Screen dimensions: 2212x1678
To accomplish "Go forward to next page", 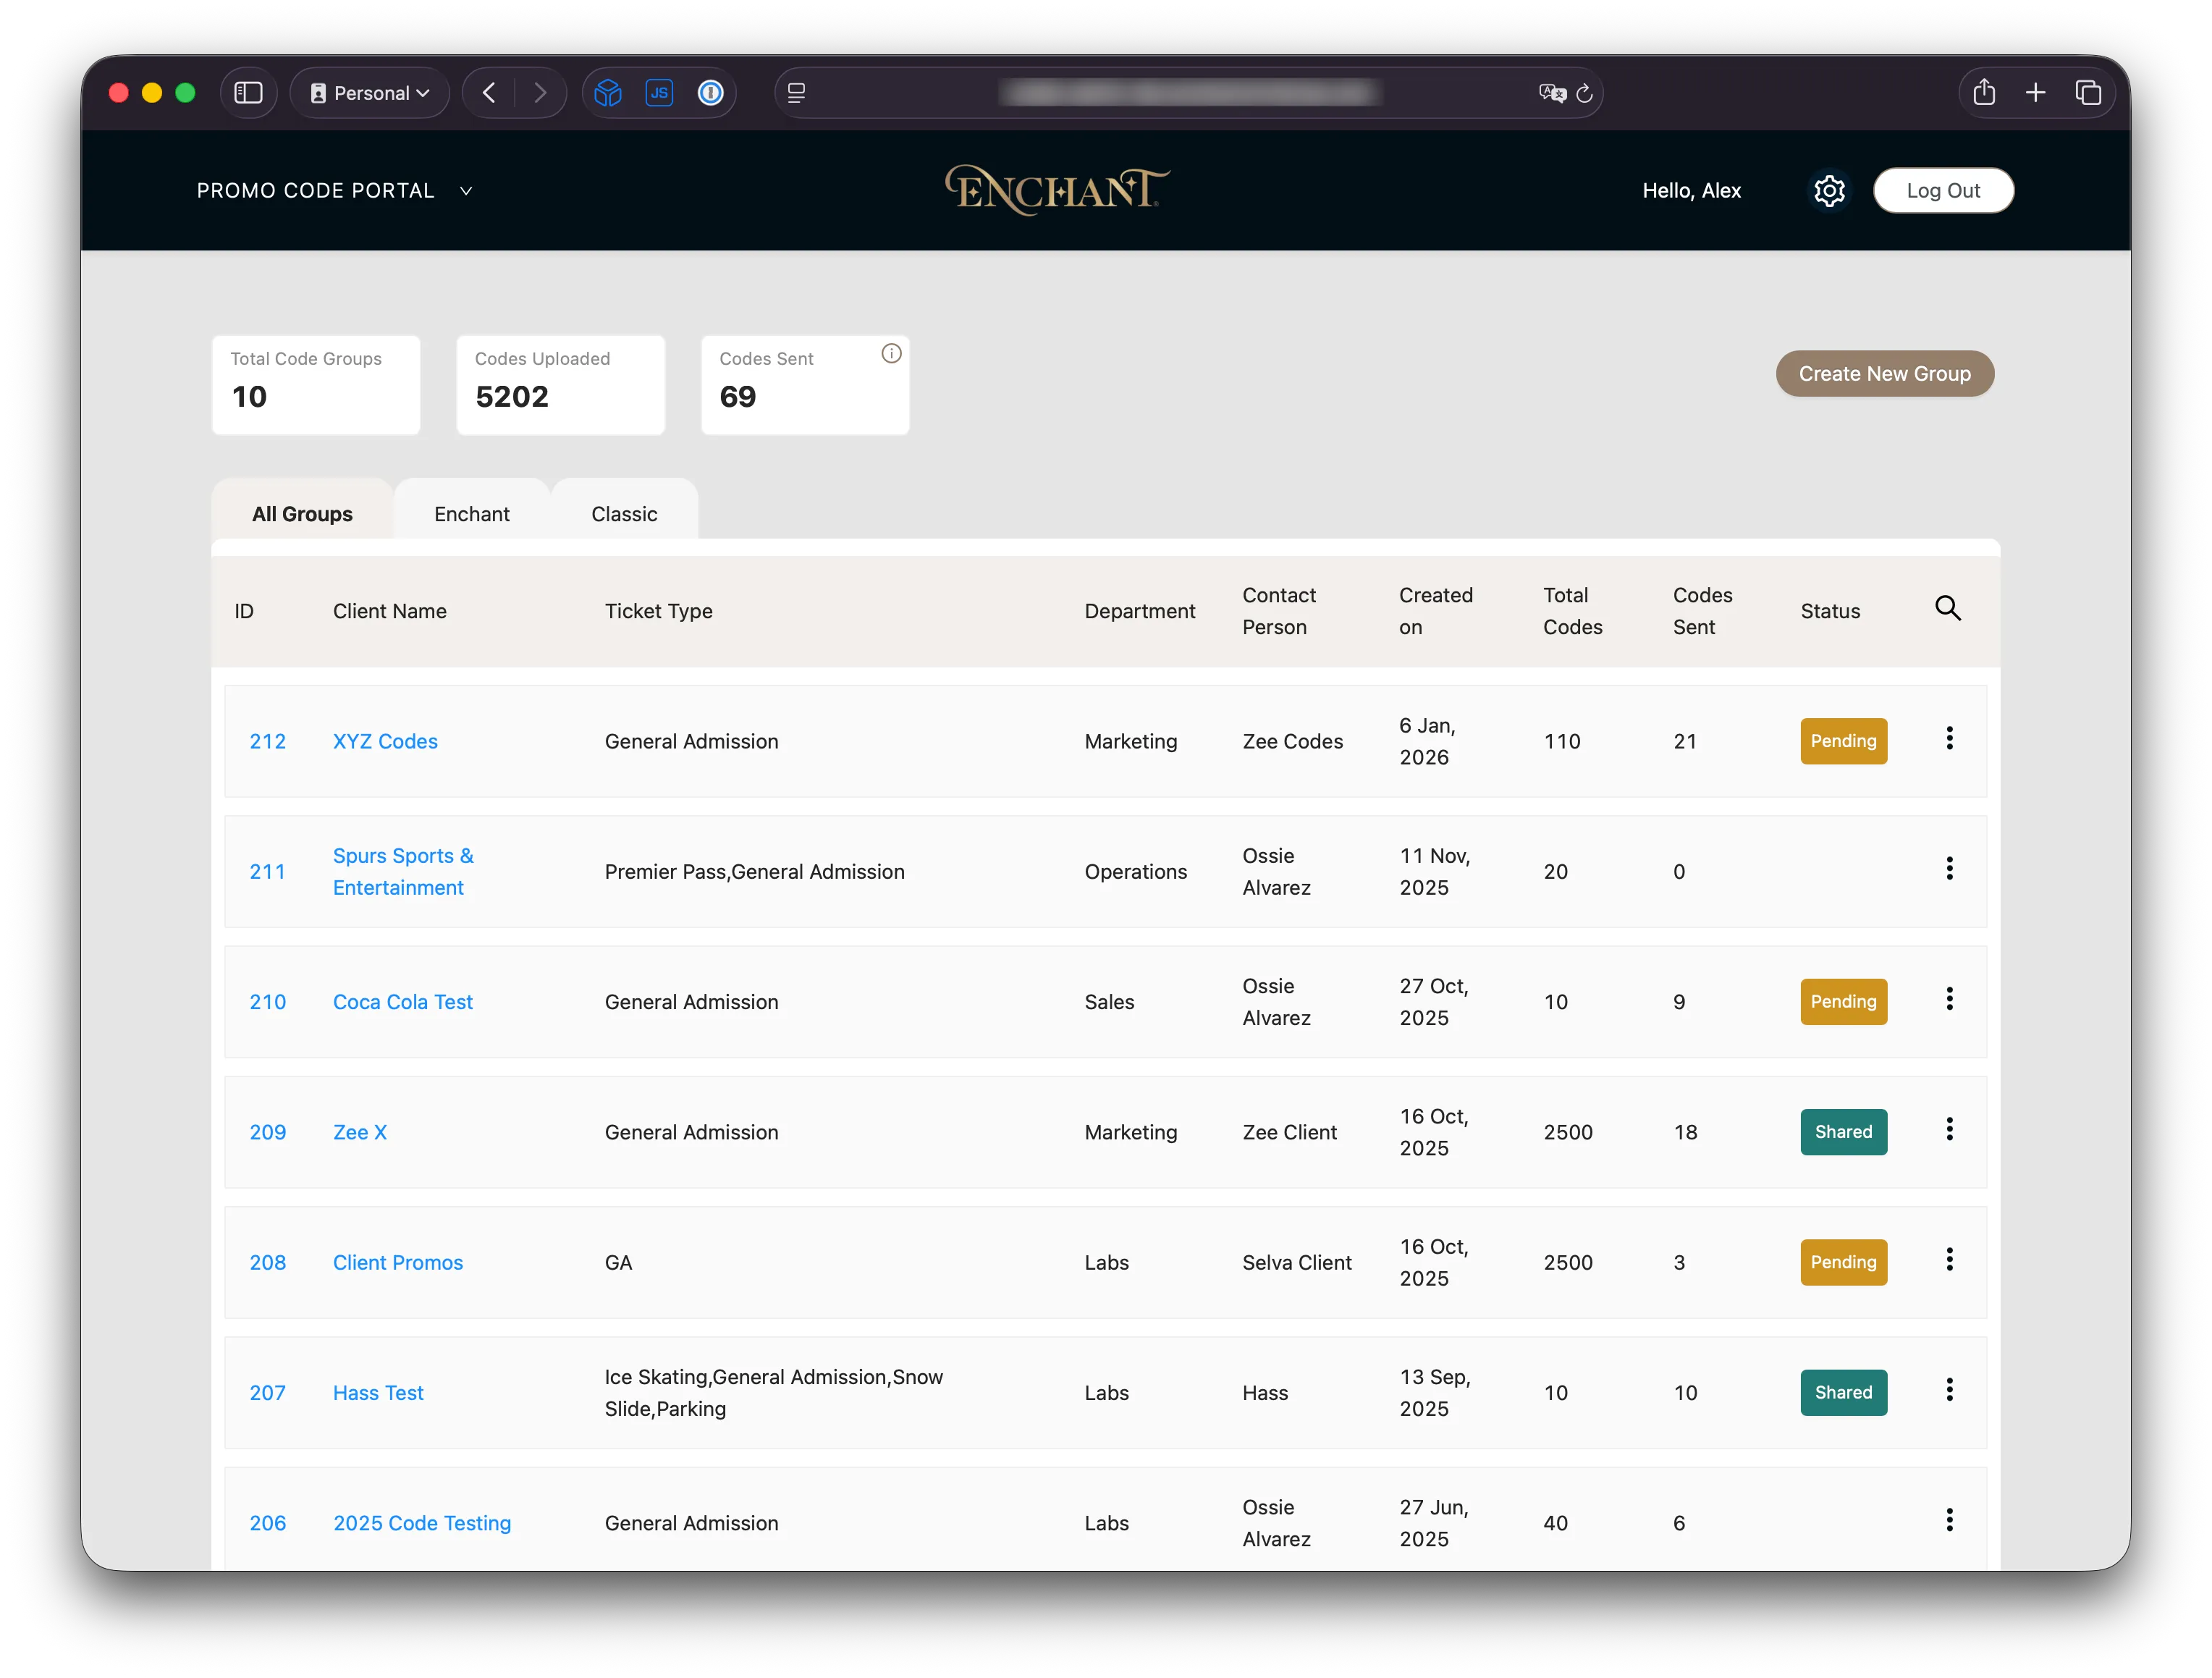I will [540, 93].
